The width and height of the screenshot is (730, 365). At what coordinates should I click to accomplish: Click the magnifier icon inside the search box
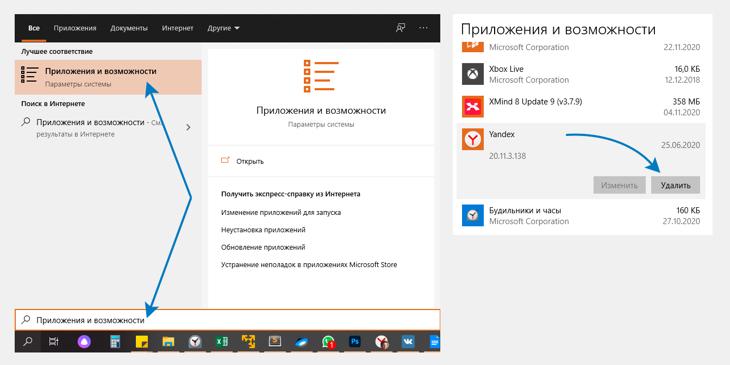[26, 320]
